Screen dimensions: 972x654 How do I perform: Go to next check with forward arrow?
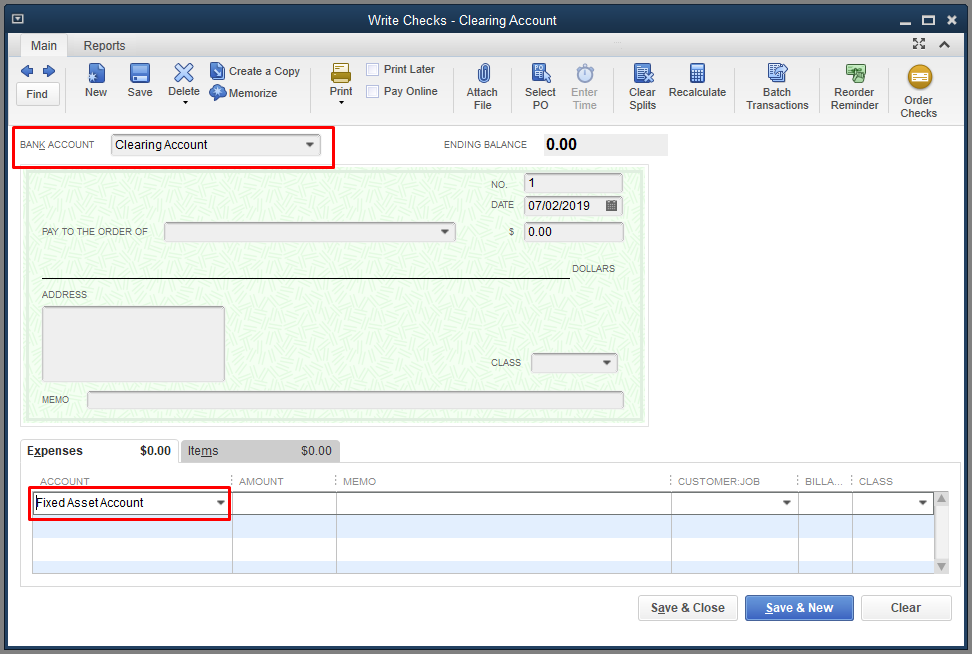pyautogui.click(x=49, y=71)
